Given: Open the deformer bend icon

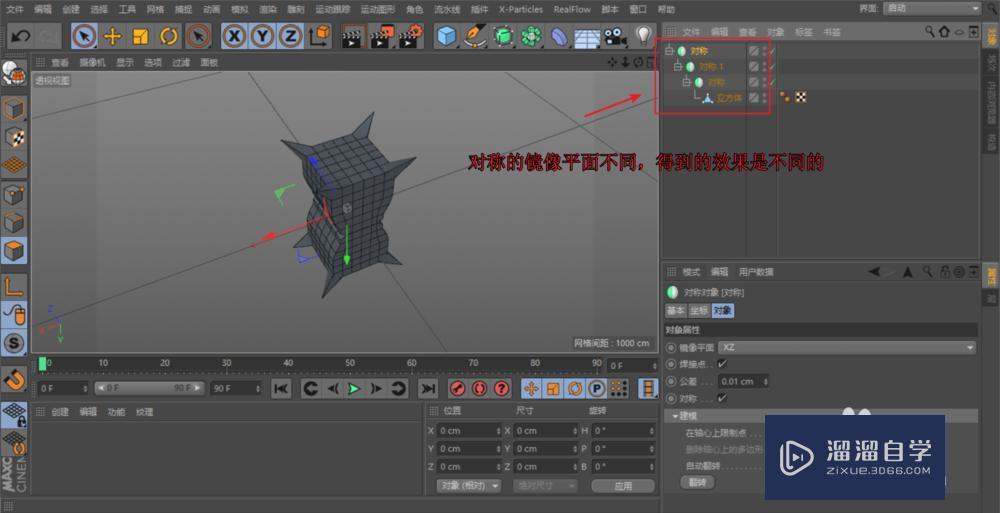Looking at the screenshot, I should pos(559,36).
